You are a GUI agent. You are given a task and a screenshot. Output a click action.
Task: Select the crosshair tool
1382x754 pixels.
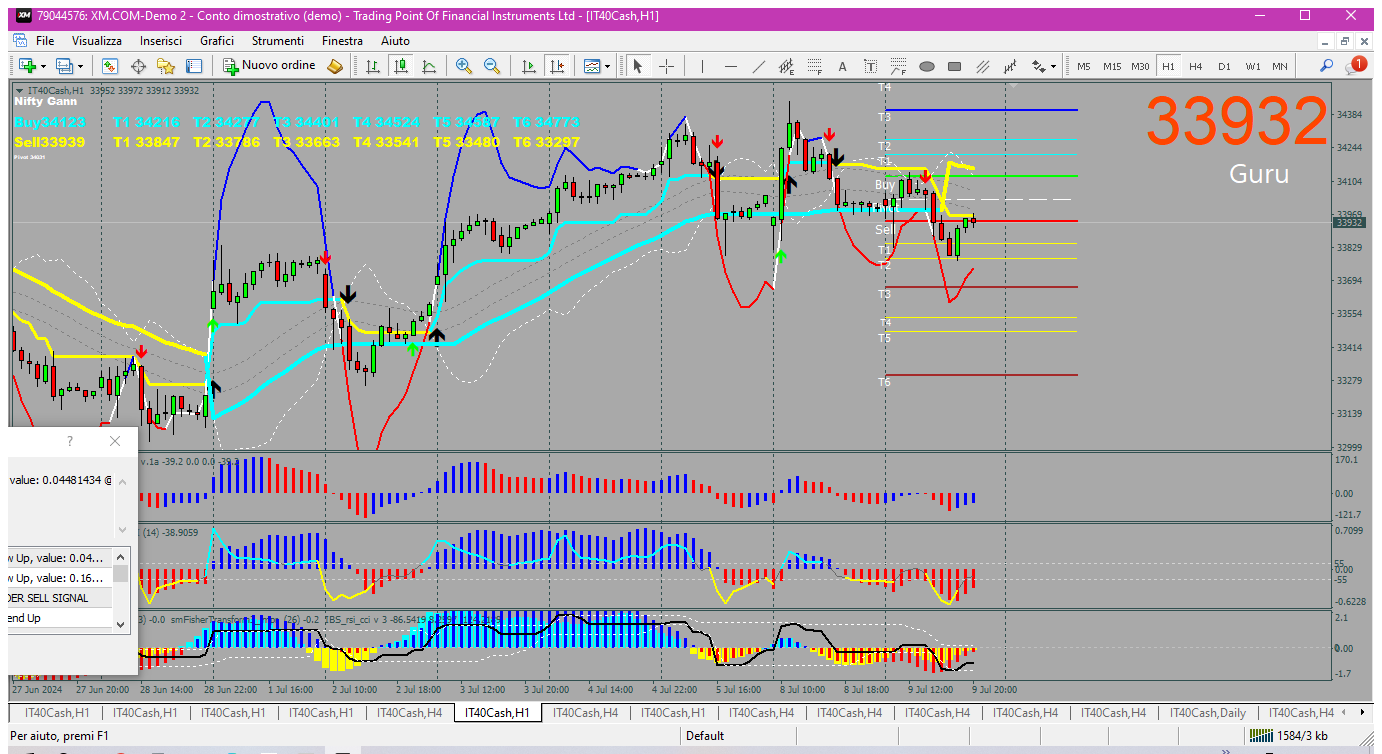point(666,66)
